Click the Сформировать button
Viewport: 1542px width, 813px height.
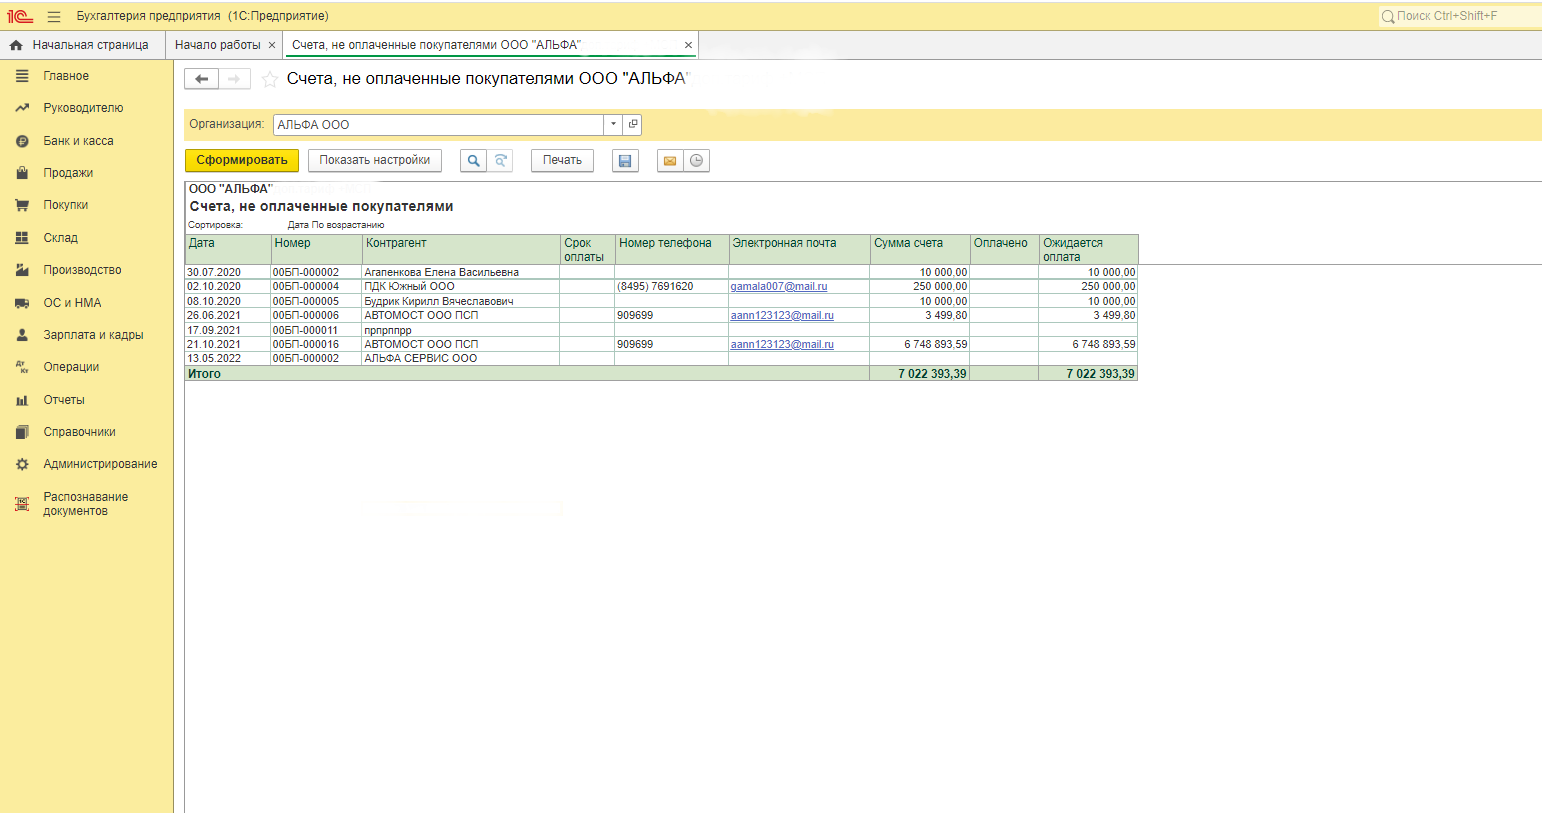[x=242, y=160]
